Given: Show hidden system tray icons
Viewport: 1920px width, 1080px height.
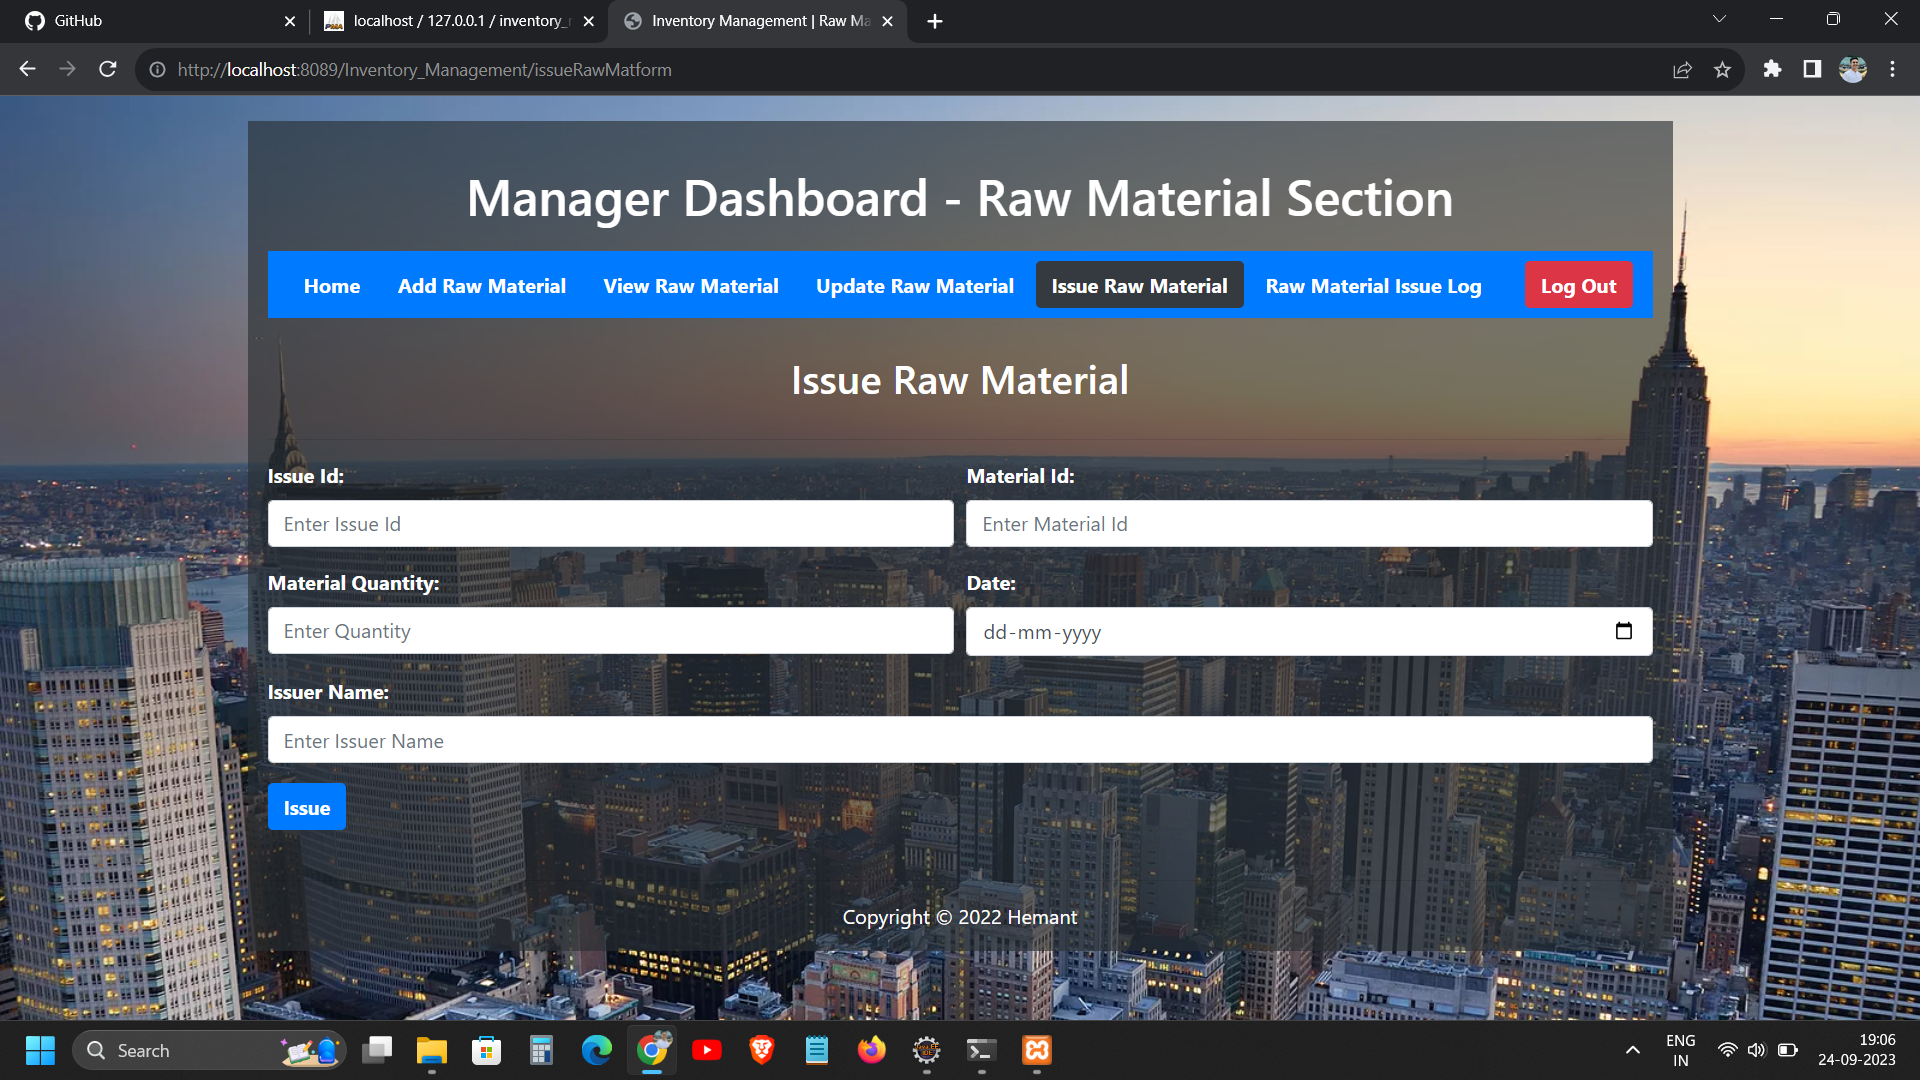Looking at the screenshot, I should tap(1632, 1050).
